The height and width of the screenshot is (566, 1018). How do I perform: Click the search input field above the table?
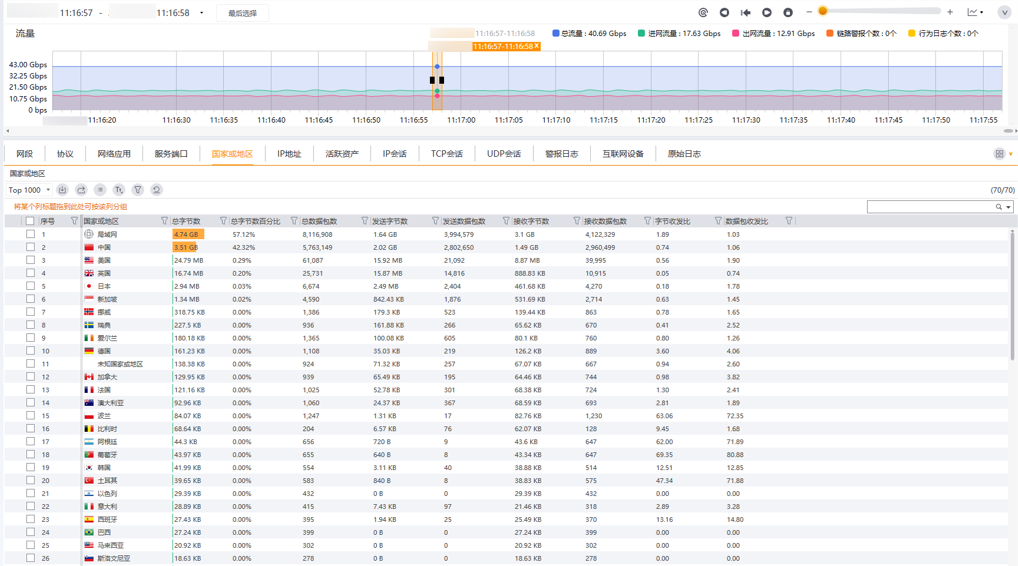[x=930, y=207]
